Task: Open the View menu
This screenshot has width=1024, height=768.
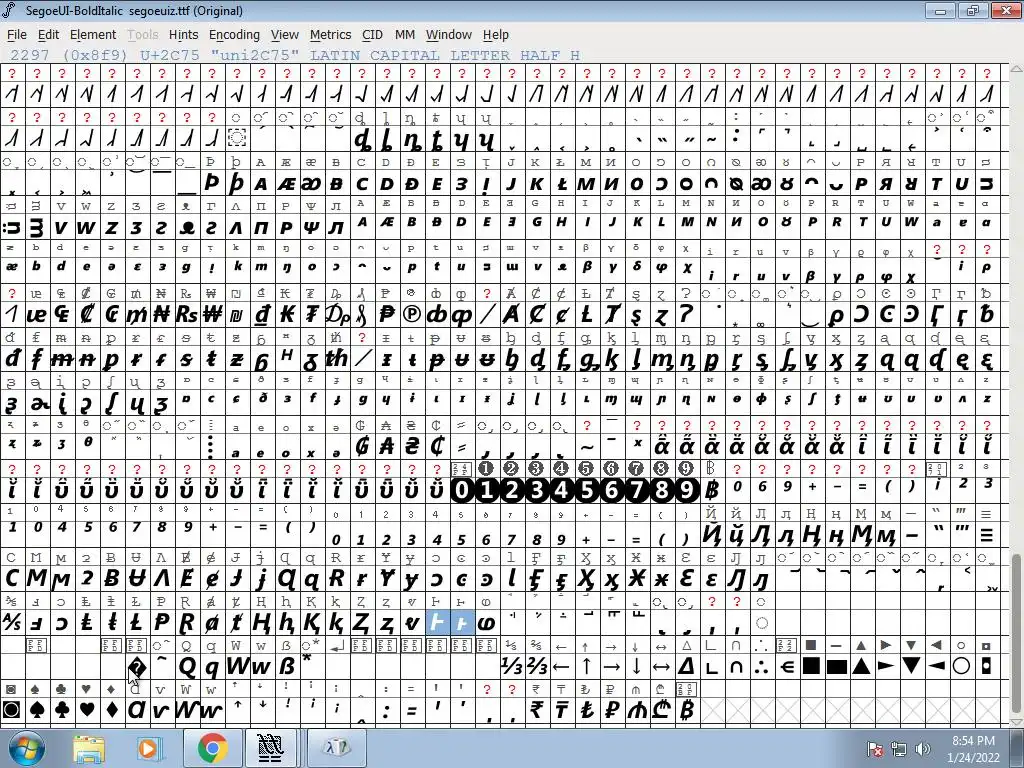Action: [285, 35]
